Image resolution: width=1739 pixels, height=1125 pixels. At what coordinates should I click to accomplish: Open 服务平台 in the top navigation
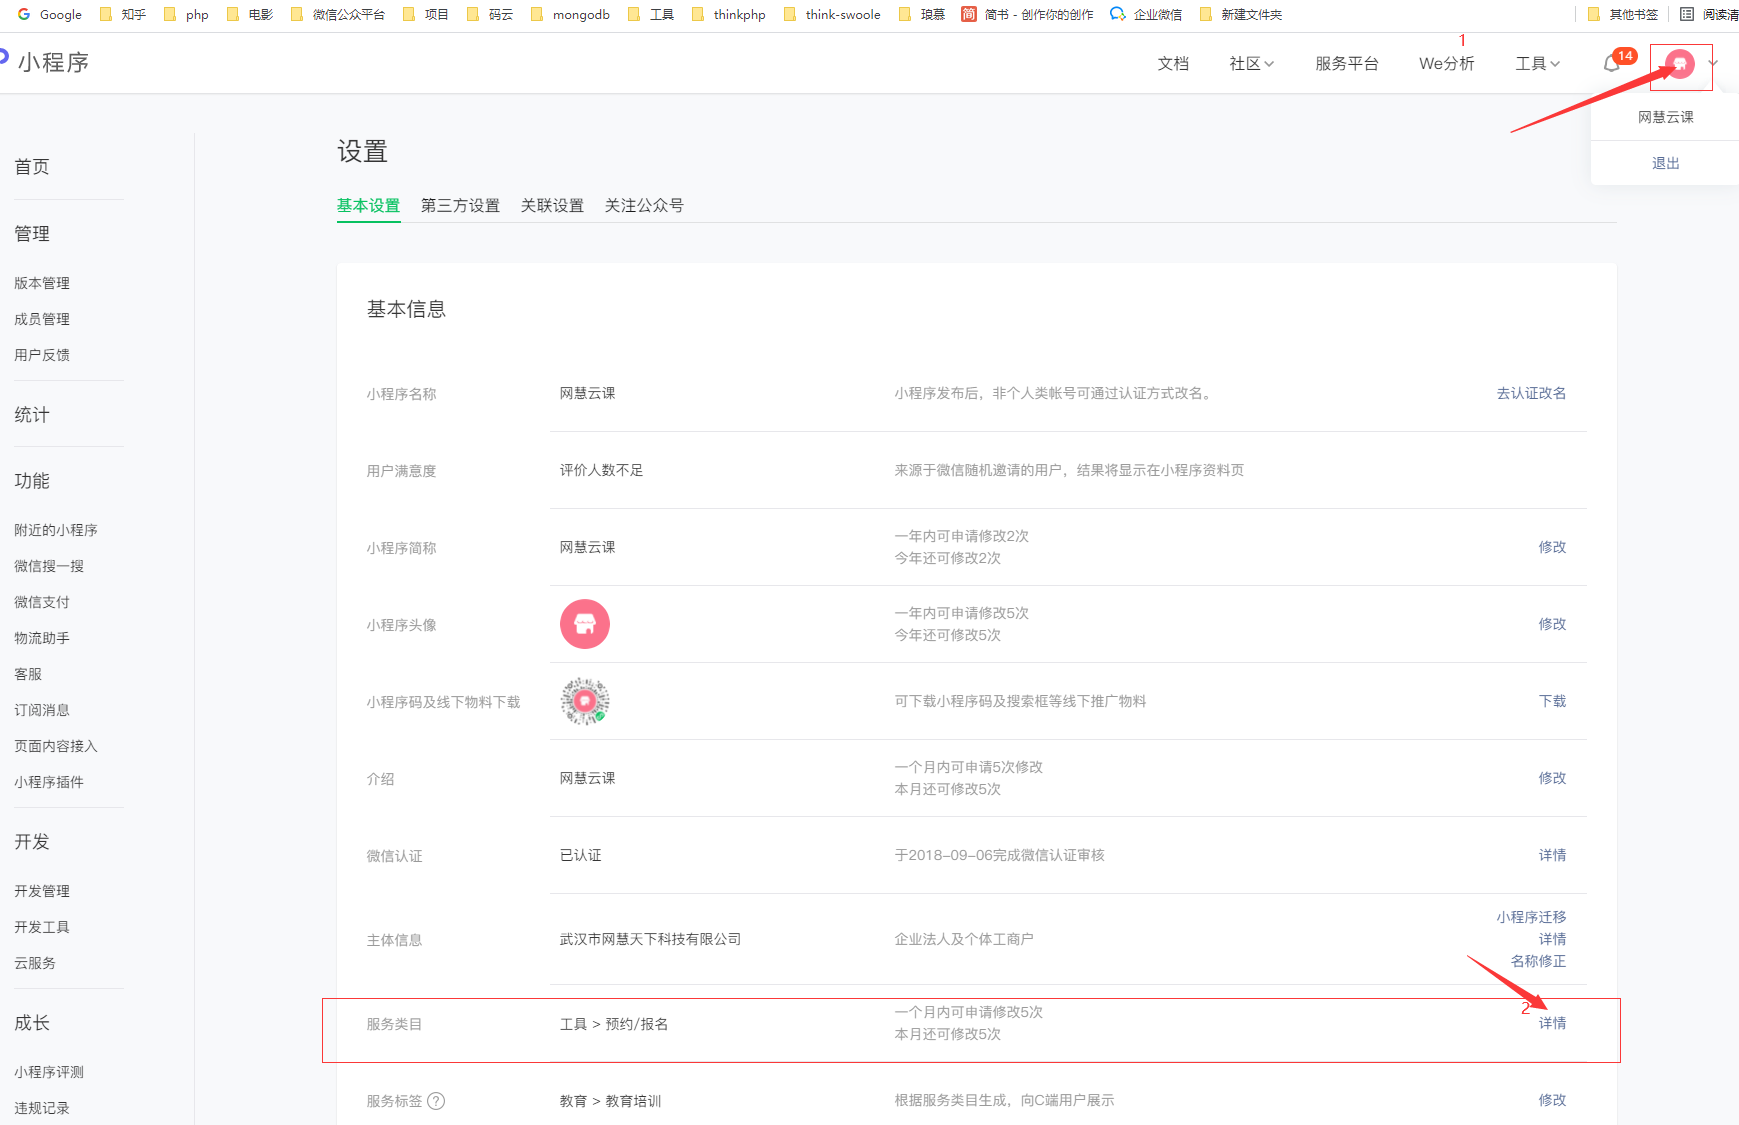1347,63
